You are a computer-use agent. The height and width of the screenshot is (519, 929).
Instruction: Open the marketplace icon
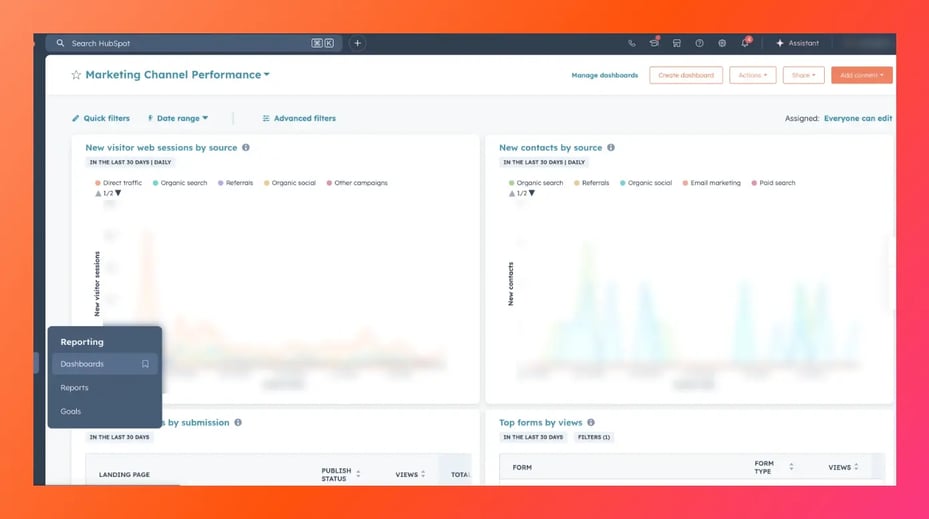(677, 43)
